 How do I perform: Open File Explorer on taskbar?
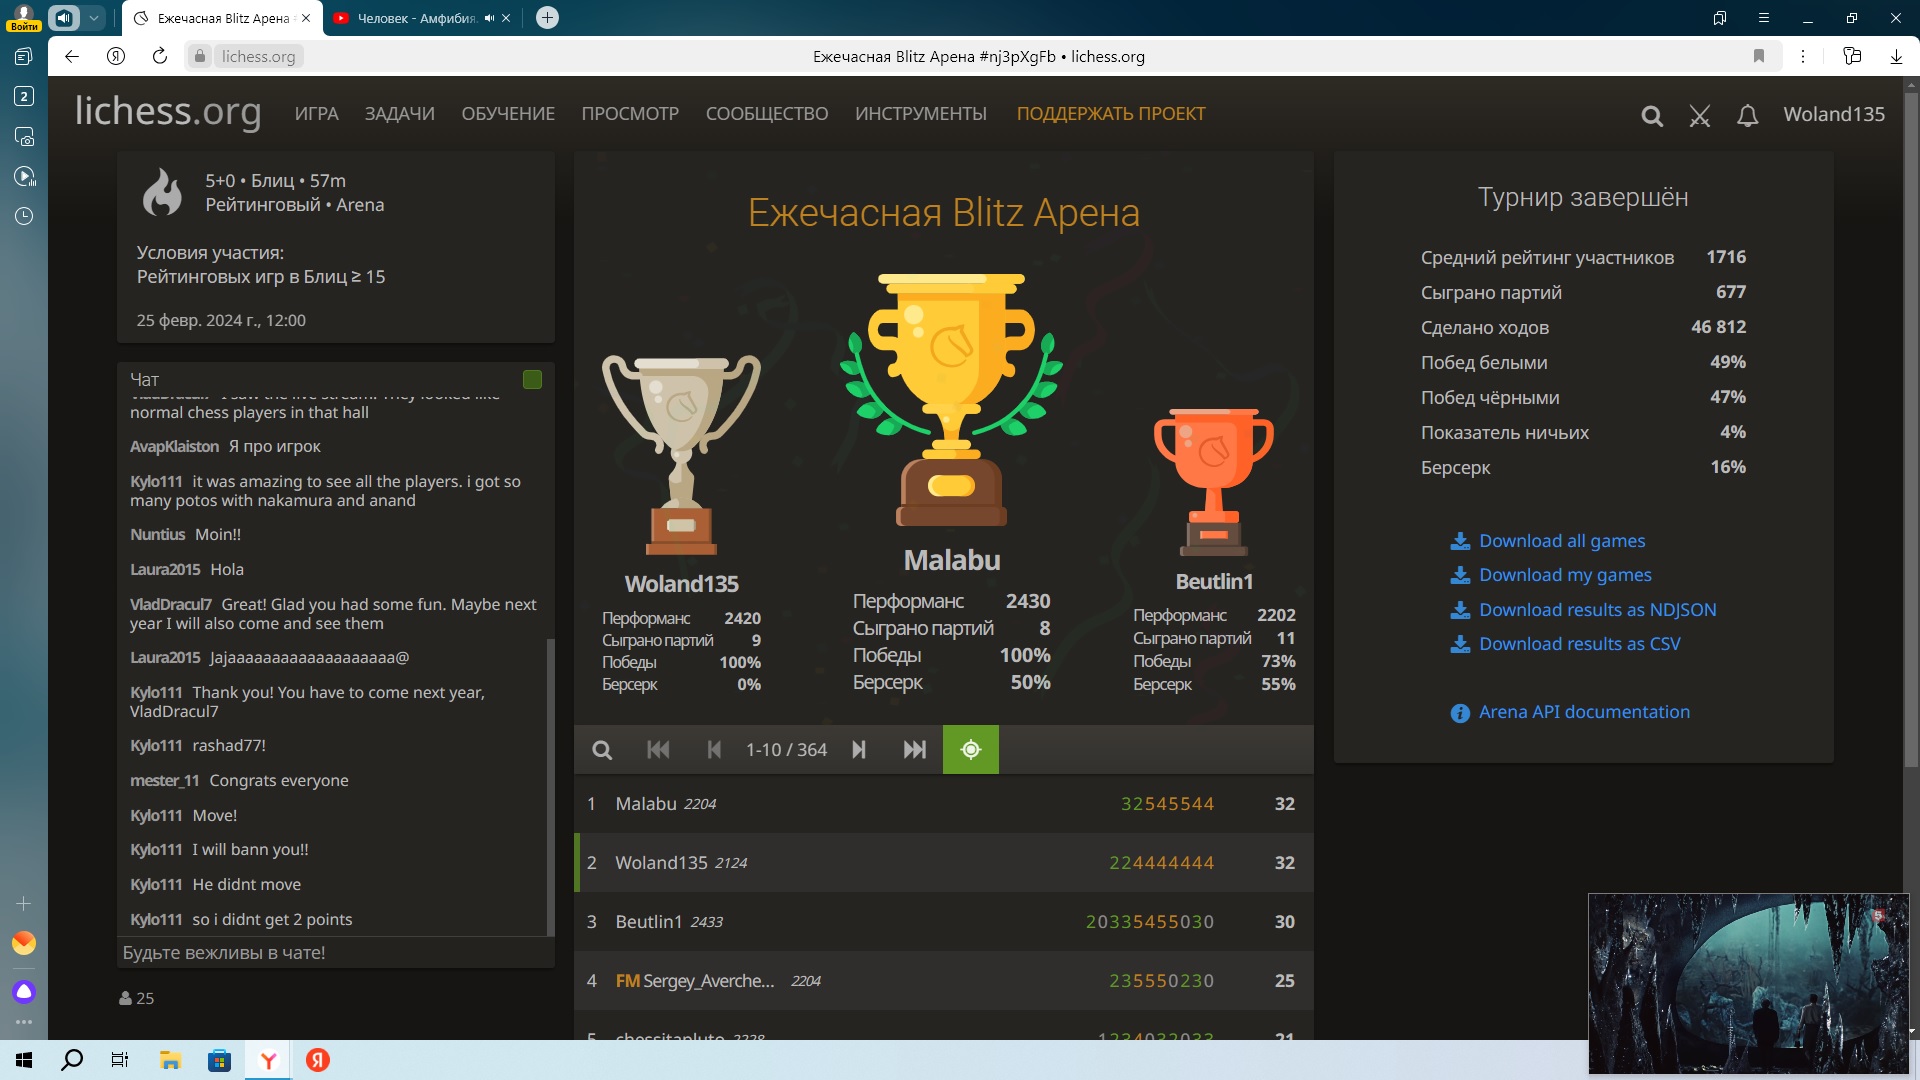coord(170,1060)
